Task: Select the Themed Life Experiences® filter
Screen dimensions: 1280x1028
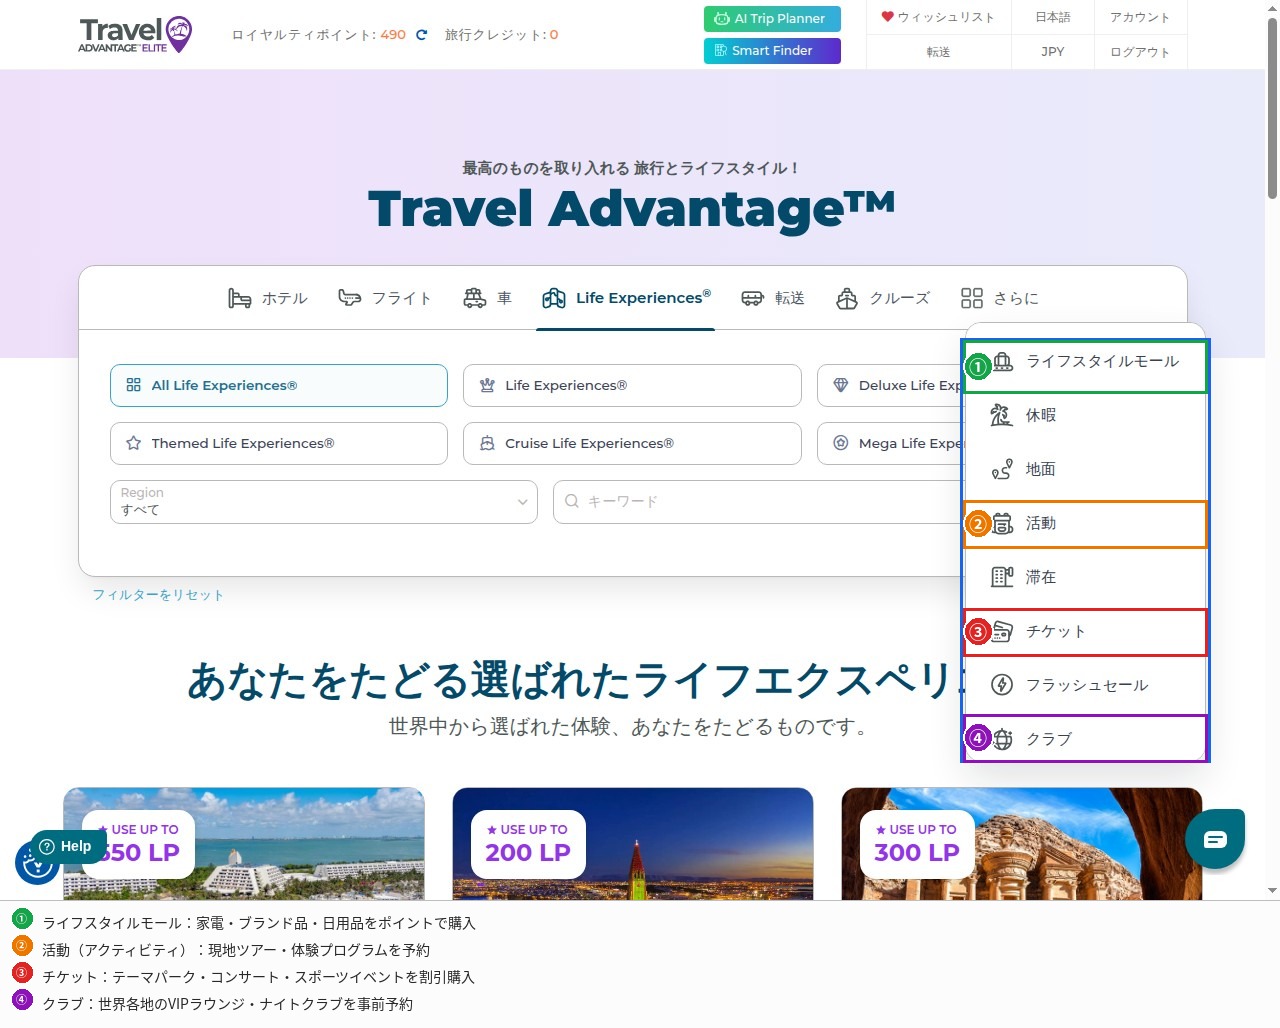Action: [x=279, y=443]
